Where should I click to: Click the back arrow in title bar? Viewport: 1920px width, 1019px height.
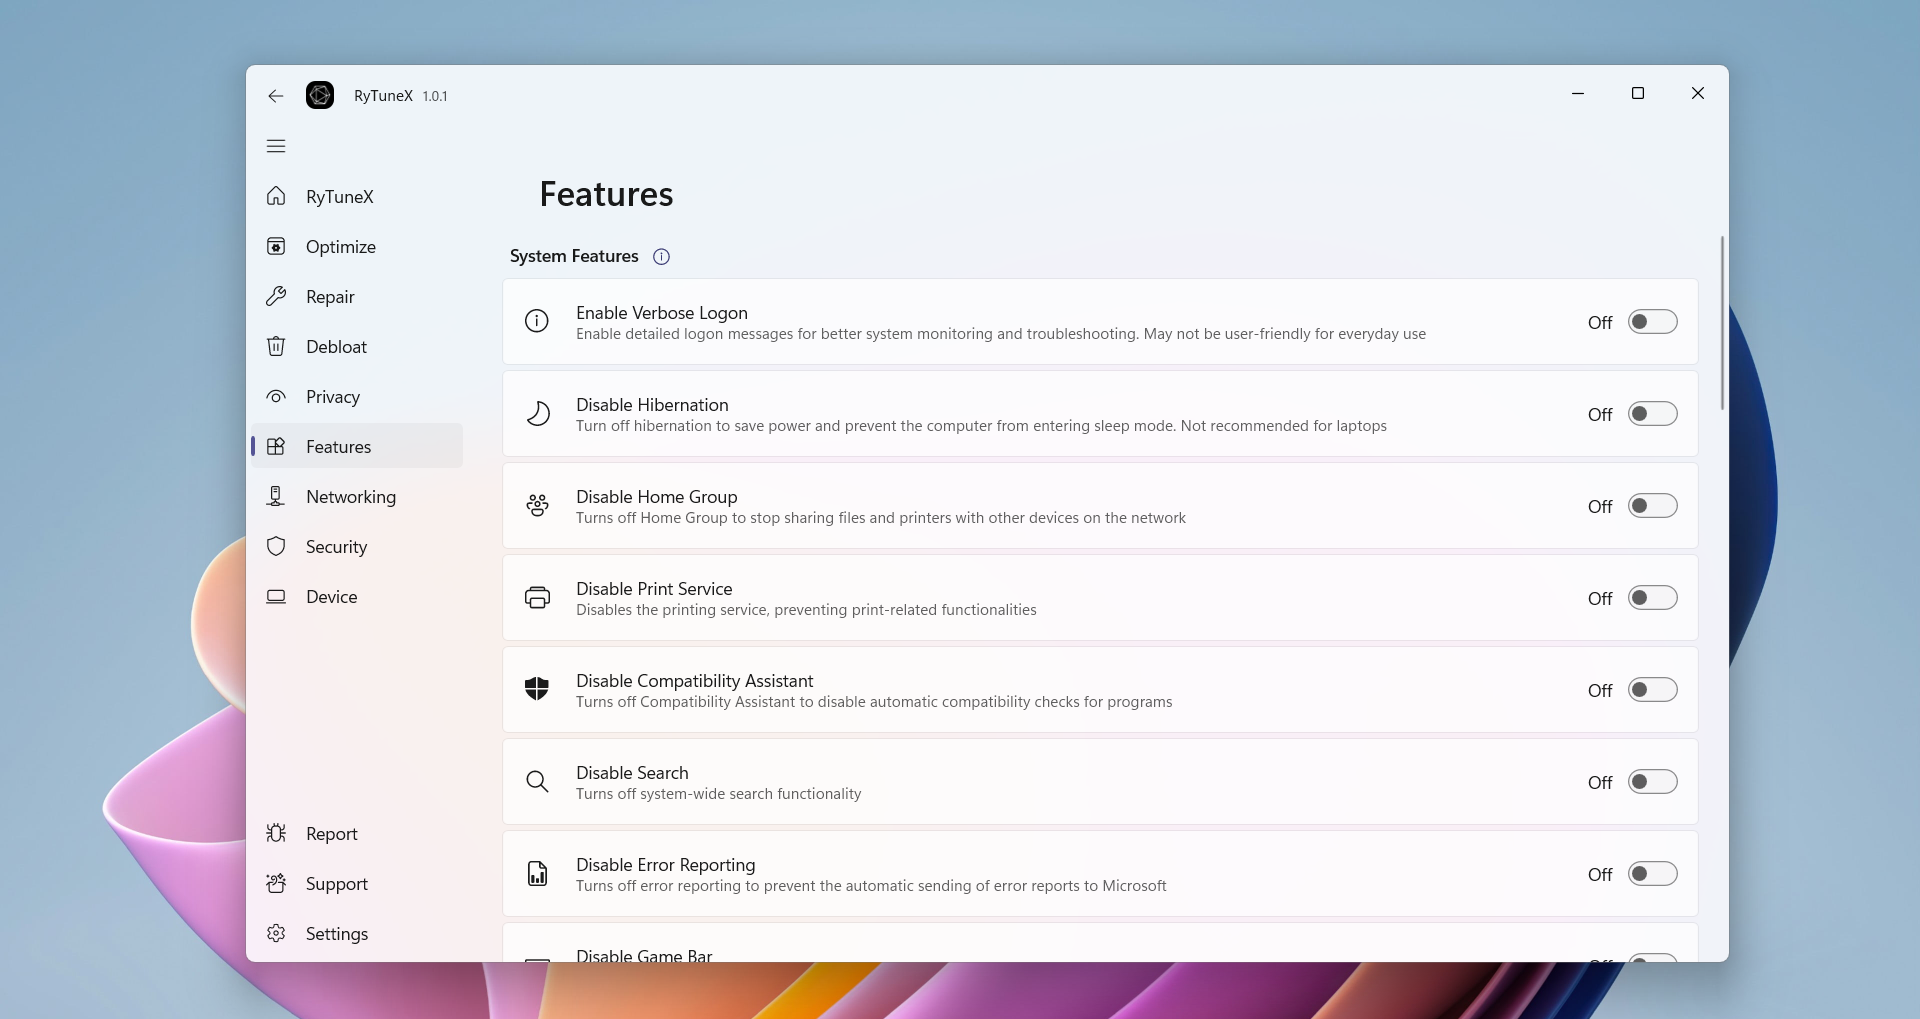tap(276, 96)
